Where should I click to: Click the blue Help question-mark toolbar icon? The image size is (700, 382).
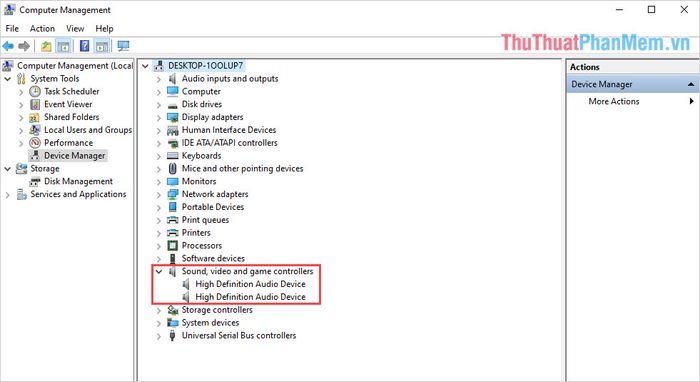pyautogui.click(x=84, y=46)
